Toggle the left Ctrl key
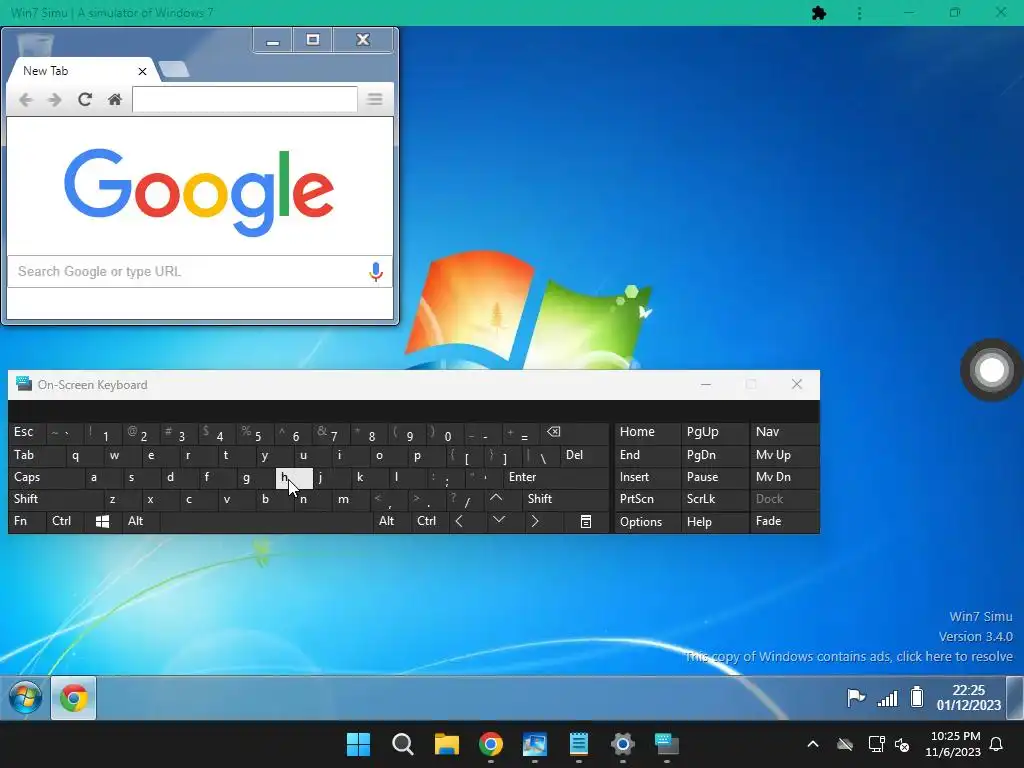Screen dimensions: 1024x768 65,521
